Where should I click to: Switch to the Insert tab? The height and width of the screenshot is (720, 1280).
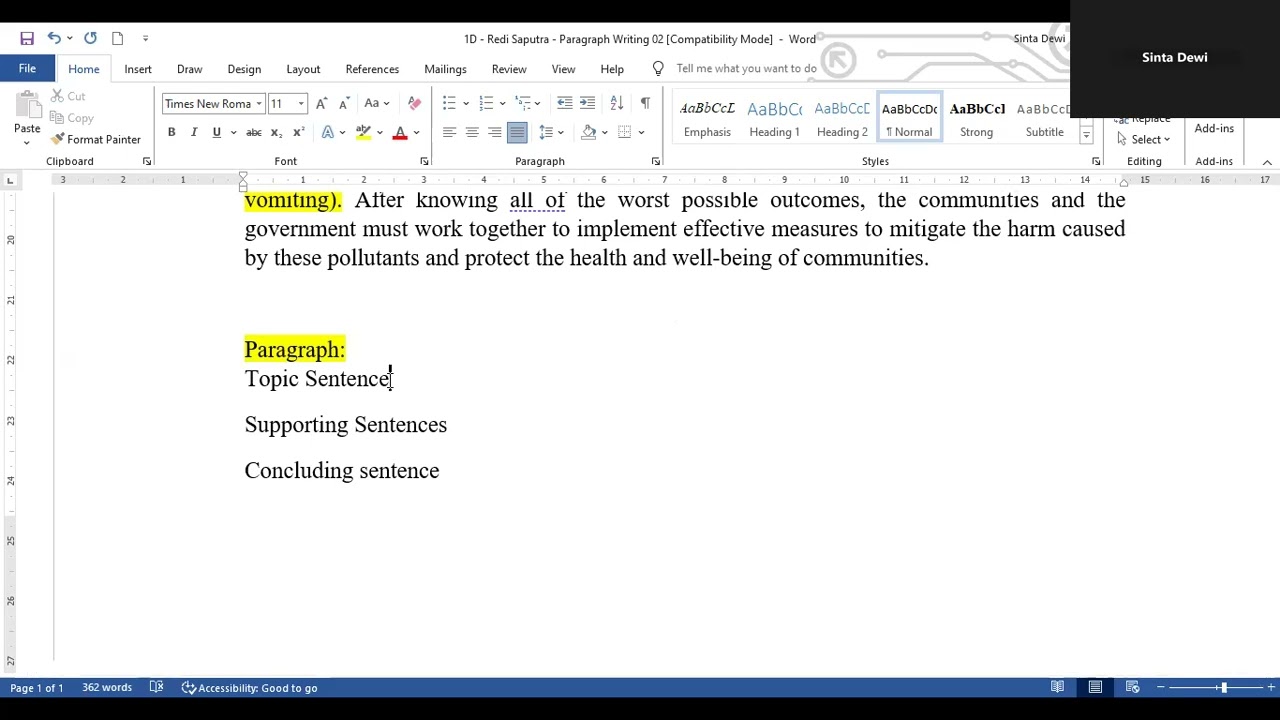click(x=138, y=69)
